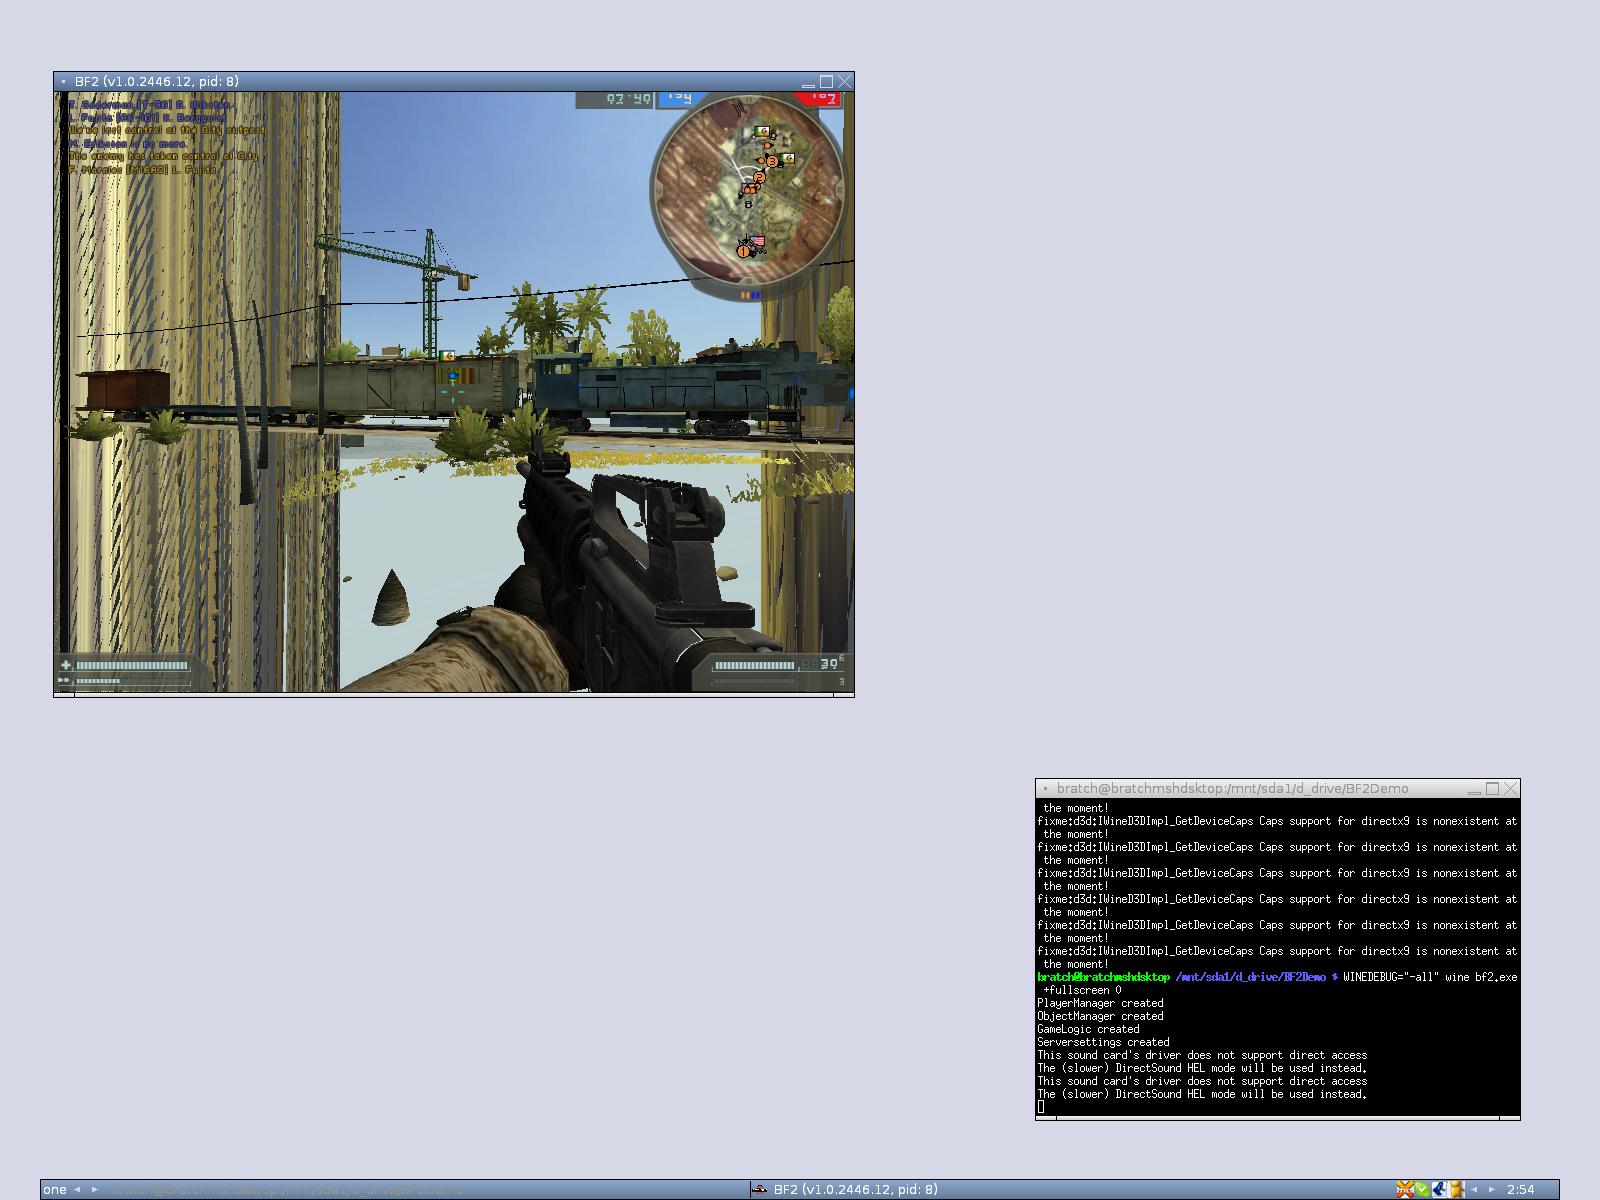The width and height of the screenshot is (1600, 1200).
Task: Click the orange marker numbered 3 on minimap
Action: (772, 161)
